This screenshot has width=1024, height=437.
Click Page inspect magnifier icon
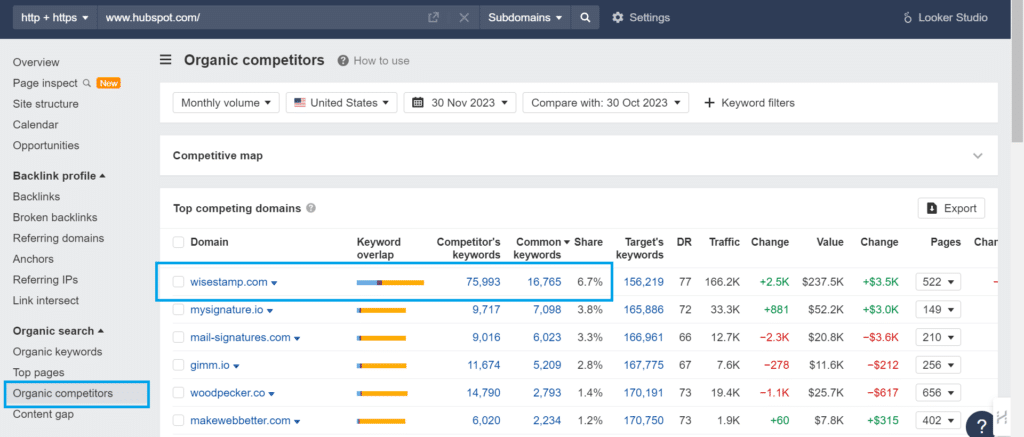[86, 83]
